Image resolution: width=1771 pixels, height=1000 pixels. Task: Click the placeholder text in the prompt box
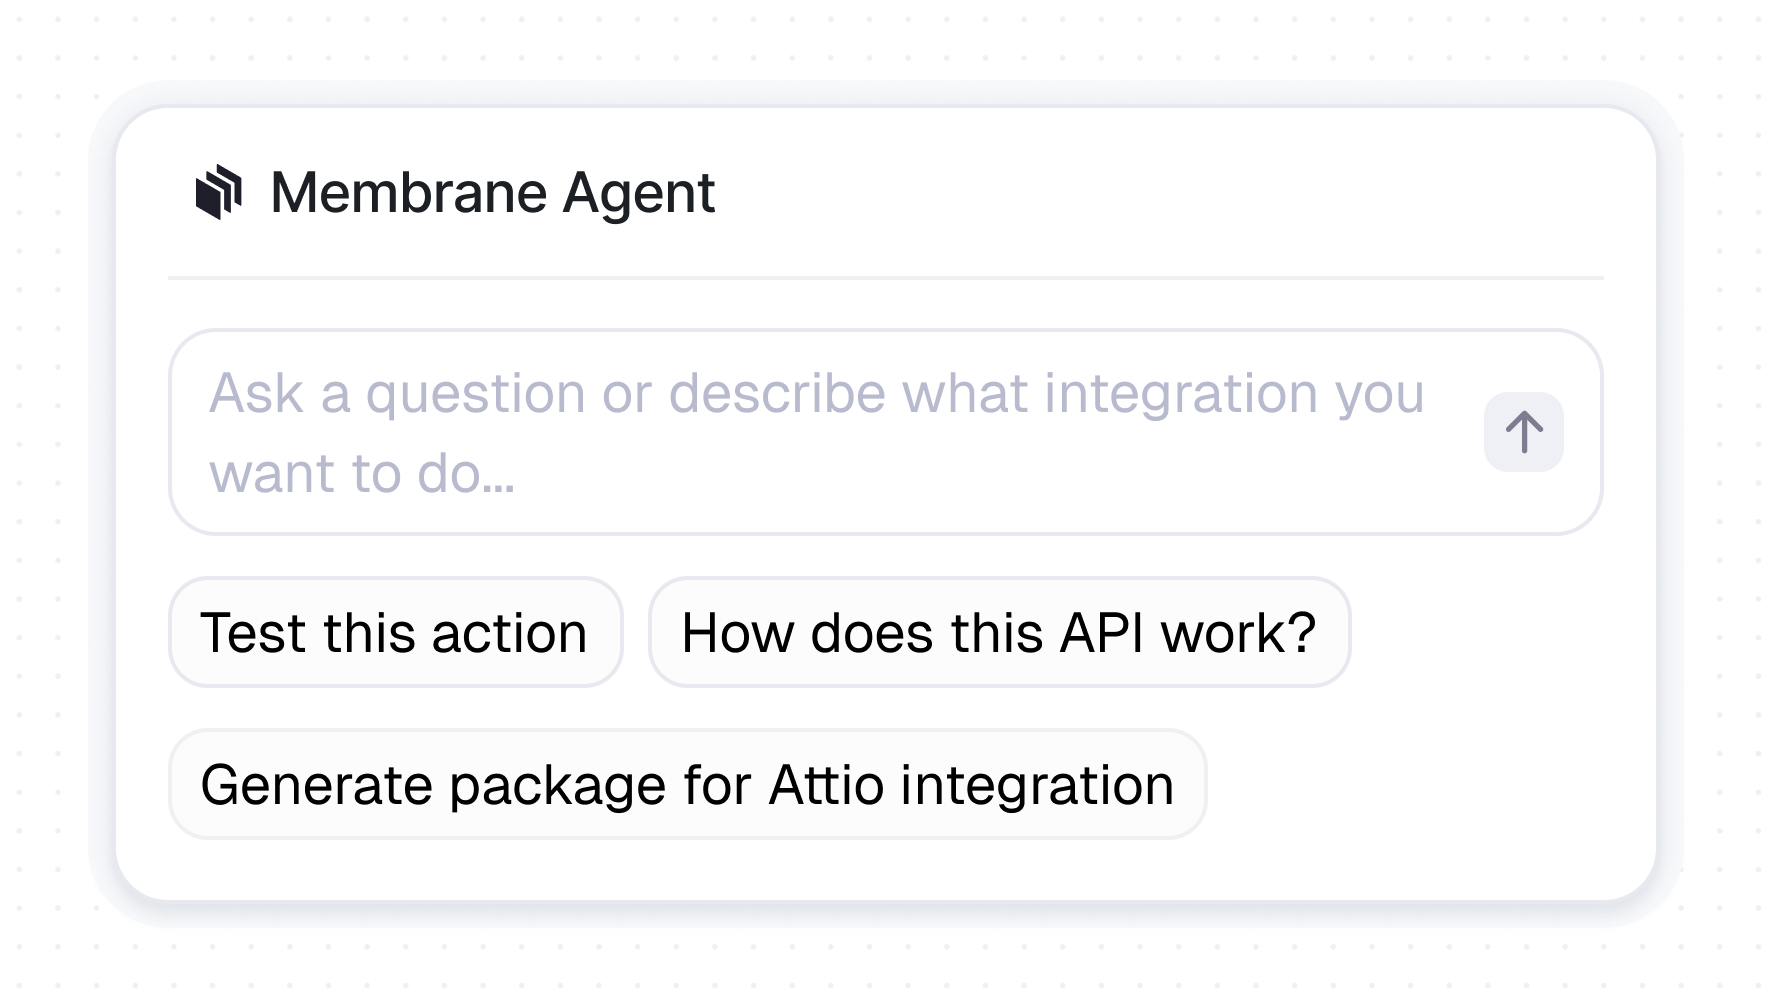pos(815,393)
